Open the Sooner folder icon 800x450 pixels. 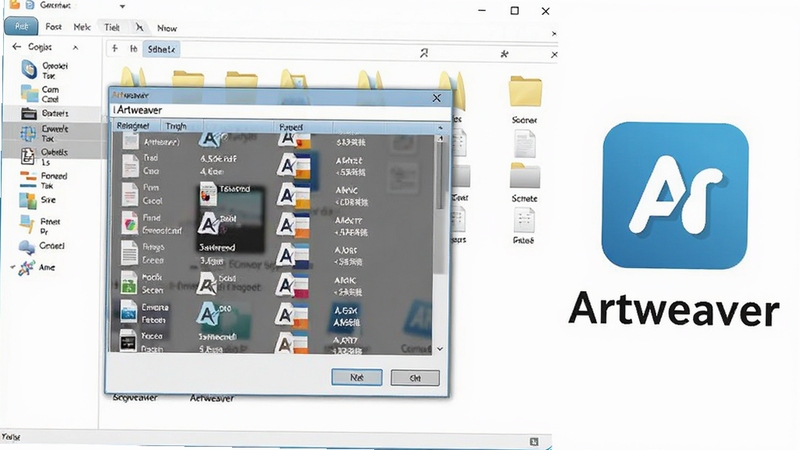click(525, 91)
